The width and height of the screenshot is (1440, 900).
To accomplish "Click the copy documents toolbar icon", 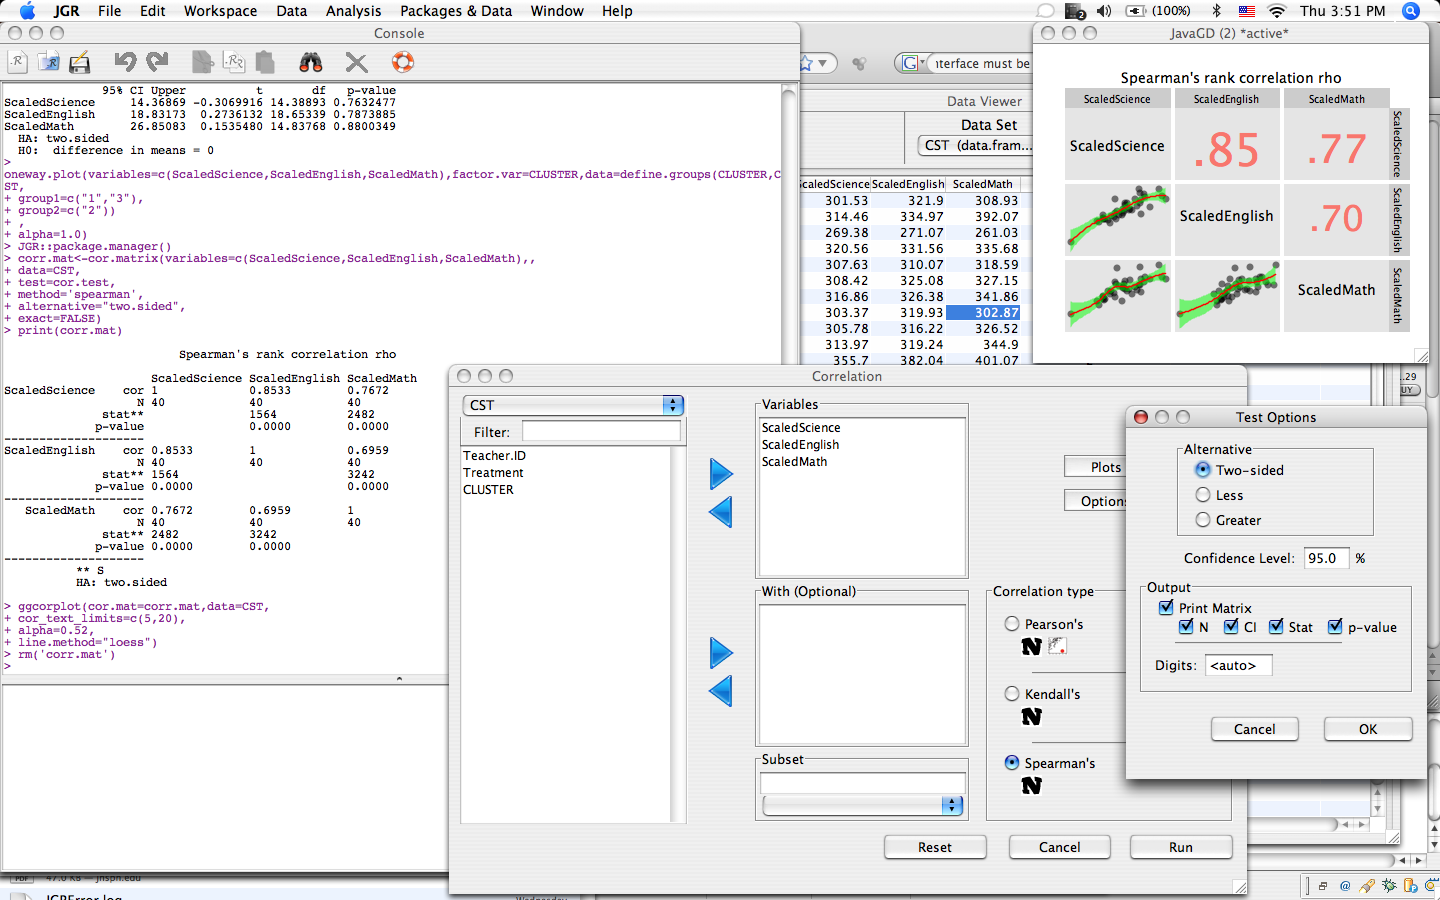I will click(234, 62).
